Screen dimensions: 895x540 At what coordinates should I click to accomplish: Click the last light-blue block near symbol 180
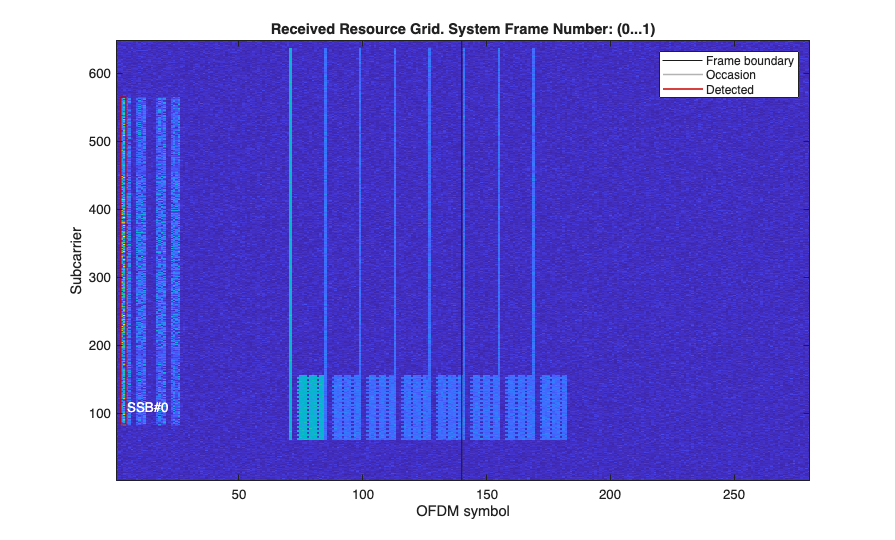coord(554,407)
